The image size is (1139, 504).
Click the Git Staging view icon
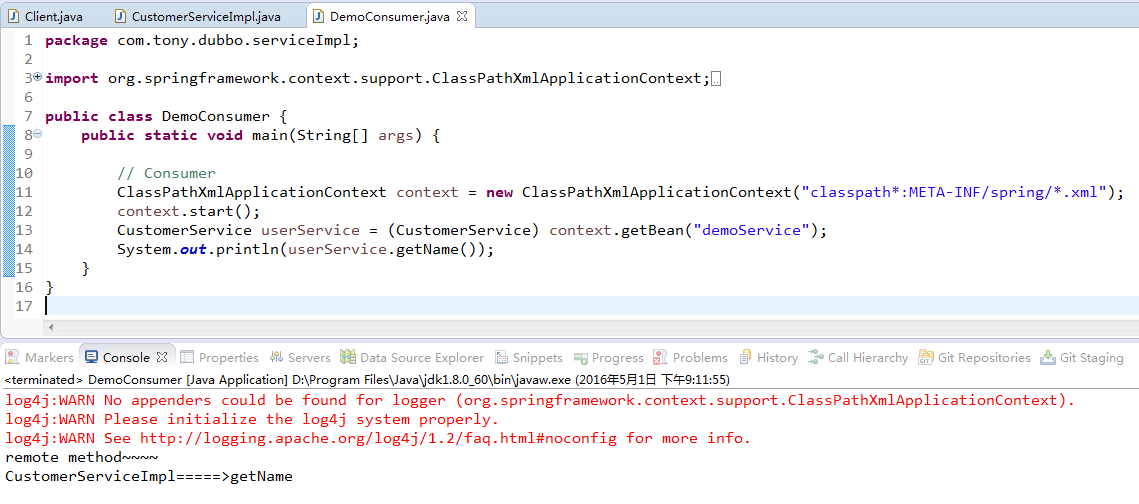click(x=1047, y=357)
